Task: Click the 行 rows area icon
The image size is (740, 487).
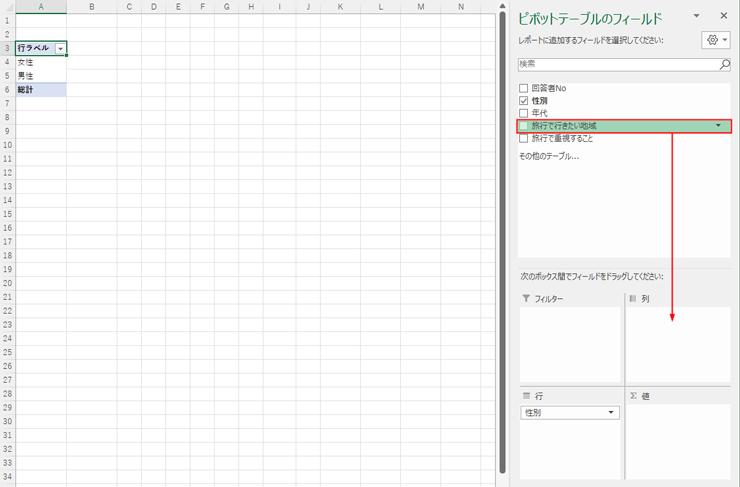Action: (x=526, y=396)
